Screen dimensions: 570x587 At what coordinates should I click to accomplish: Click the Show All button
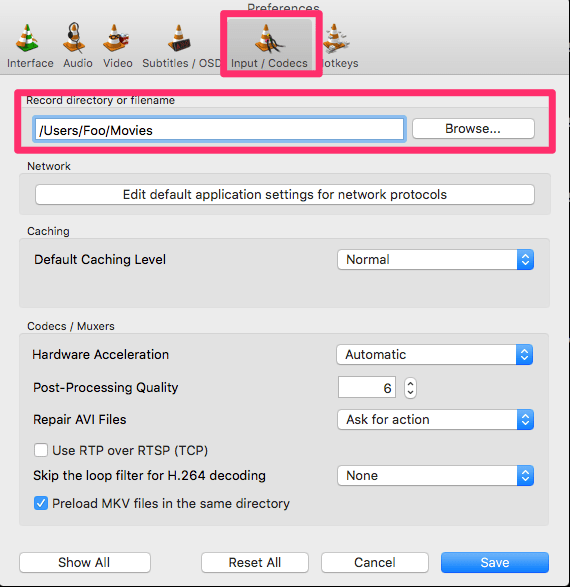85,562
